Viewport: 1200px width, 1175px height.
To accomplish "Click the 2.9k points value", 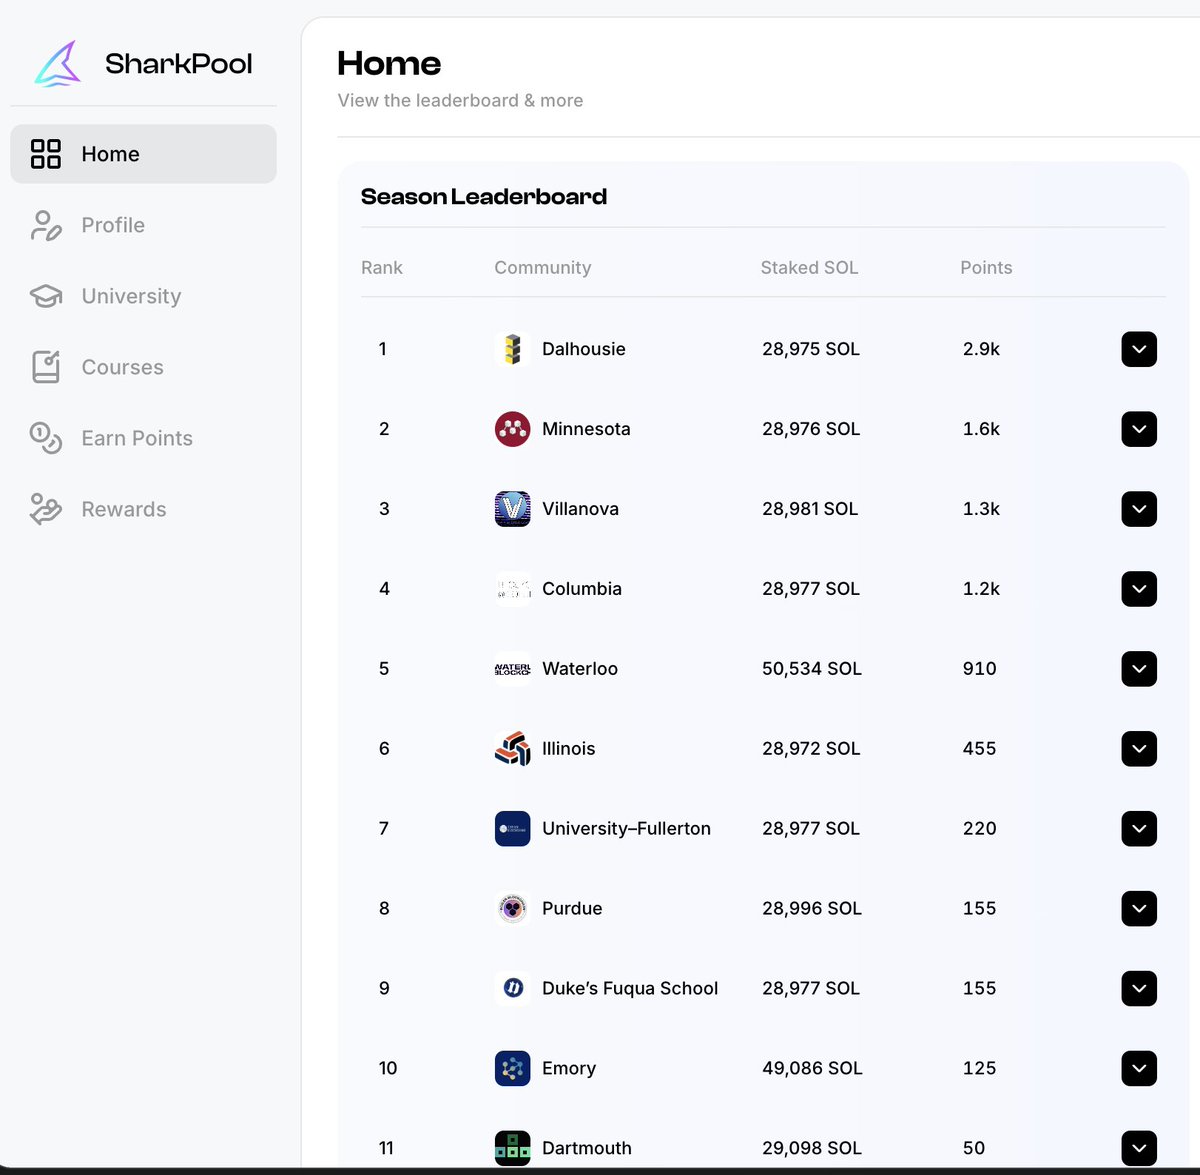I will [x=981, y=349].
